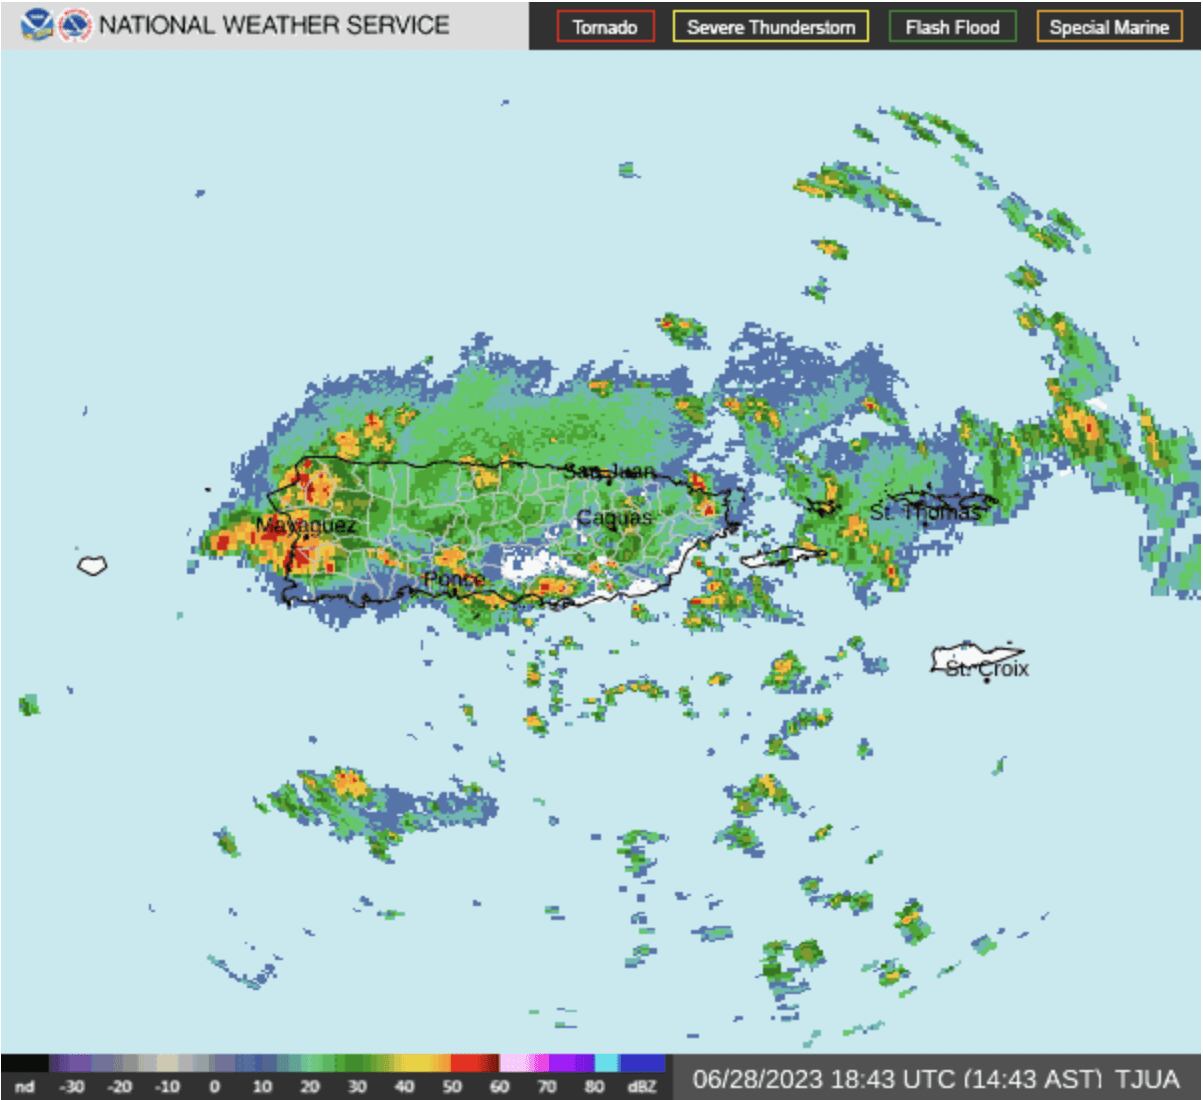Click the St. Thomas island label
Viewport: 1203px width, 1100px height.
coord(924,512)
